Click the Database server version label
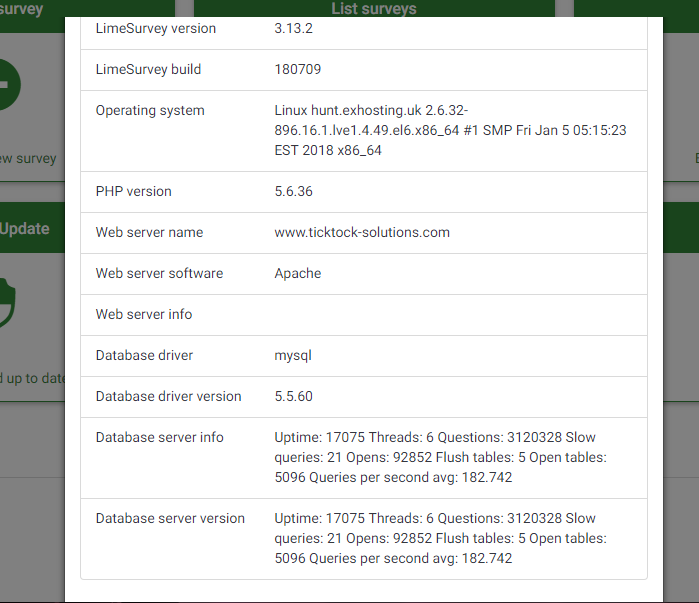 170,519
